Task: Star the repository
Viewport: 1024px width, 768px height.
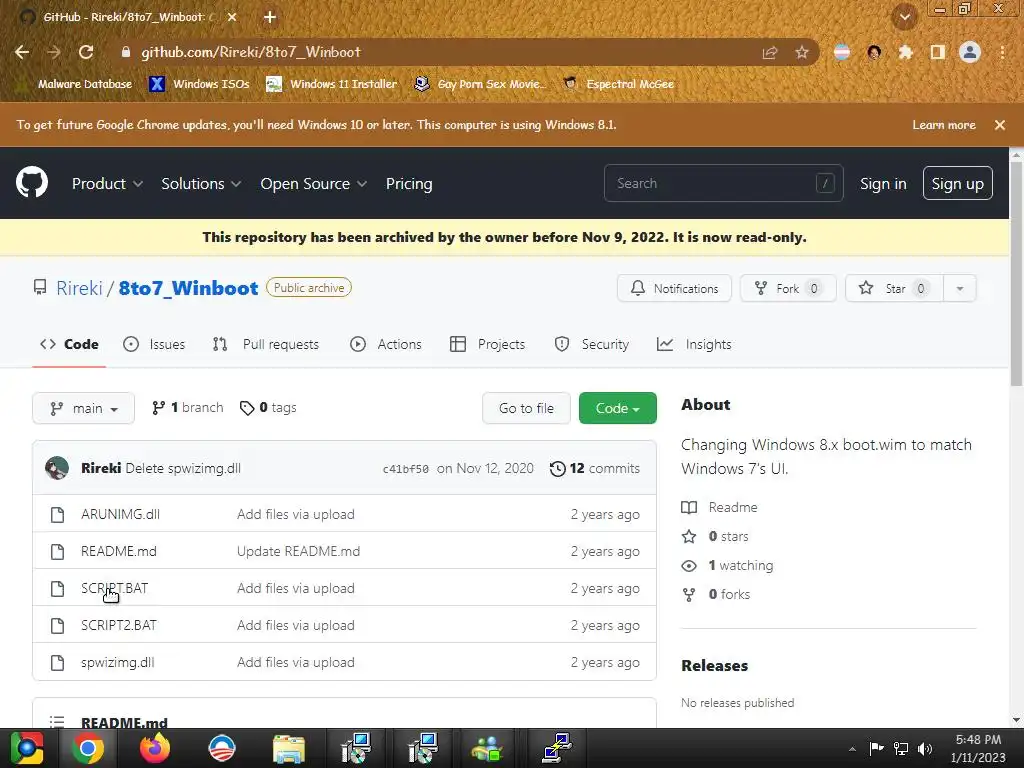Action: click(894, 288)
